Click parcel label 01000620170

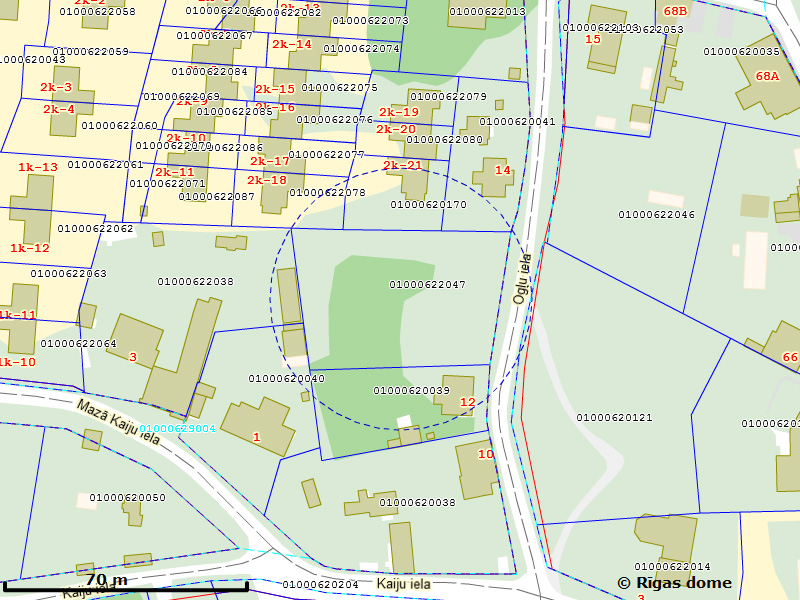click(428, 205)
